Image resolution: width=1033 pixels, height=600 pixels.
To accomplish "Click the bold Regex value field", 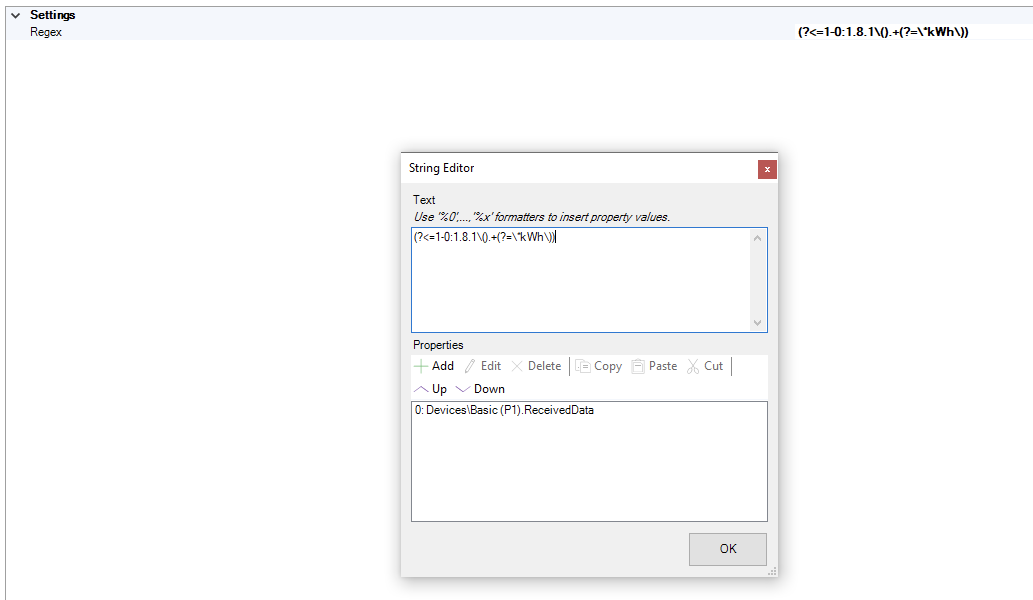I will 883,32.
